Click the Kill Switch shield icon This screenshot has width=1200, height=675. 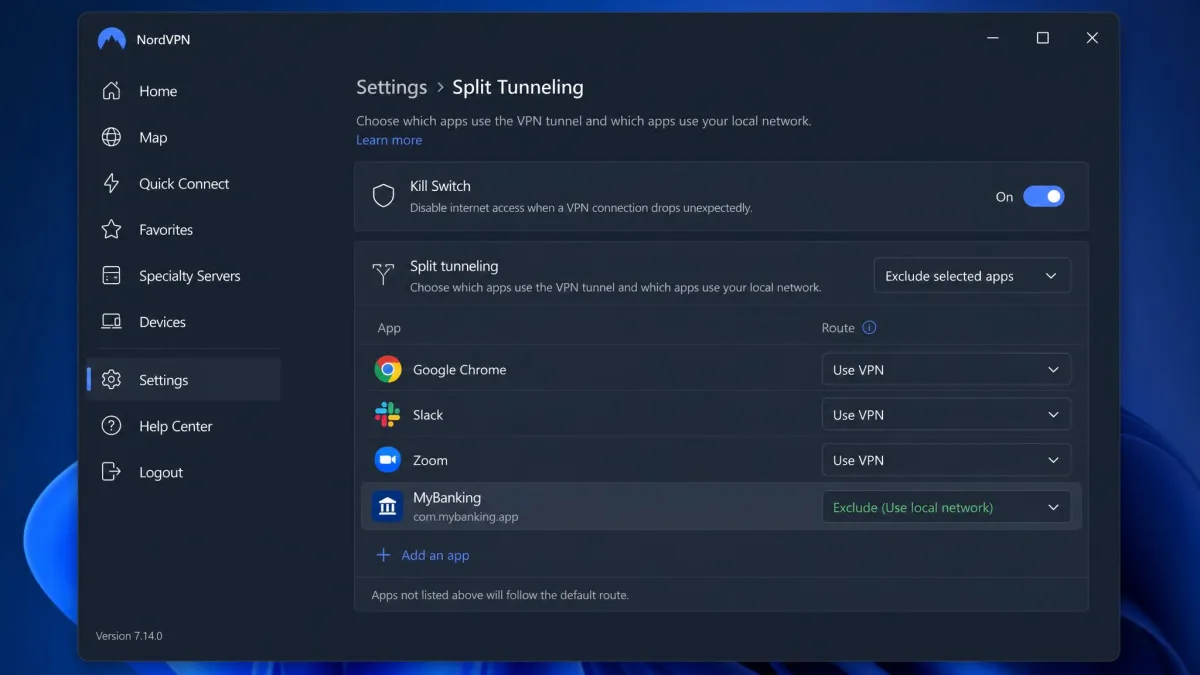(383, 196)
